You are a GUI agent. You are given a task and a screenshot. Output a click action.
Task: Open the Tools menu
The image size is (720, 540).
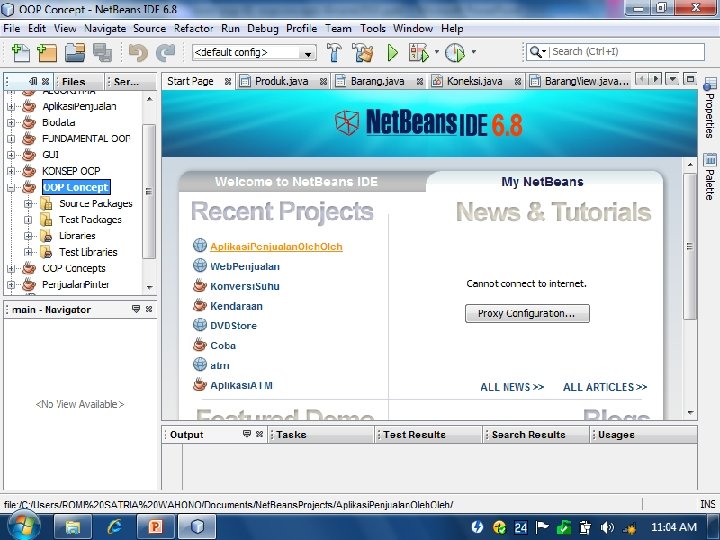click(x=372, y=28)
